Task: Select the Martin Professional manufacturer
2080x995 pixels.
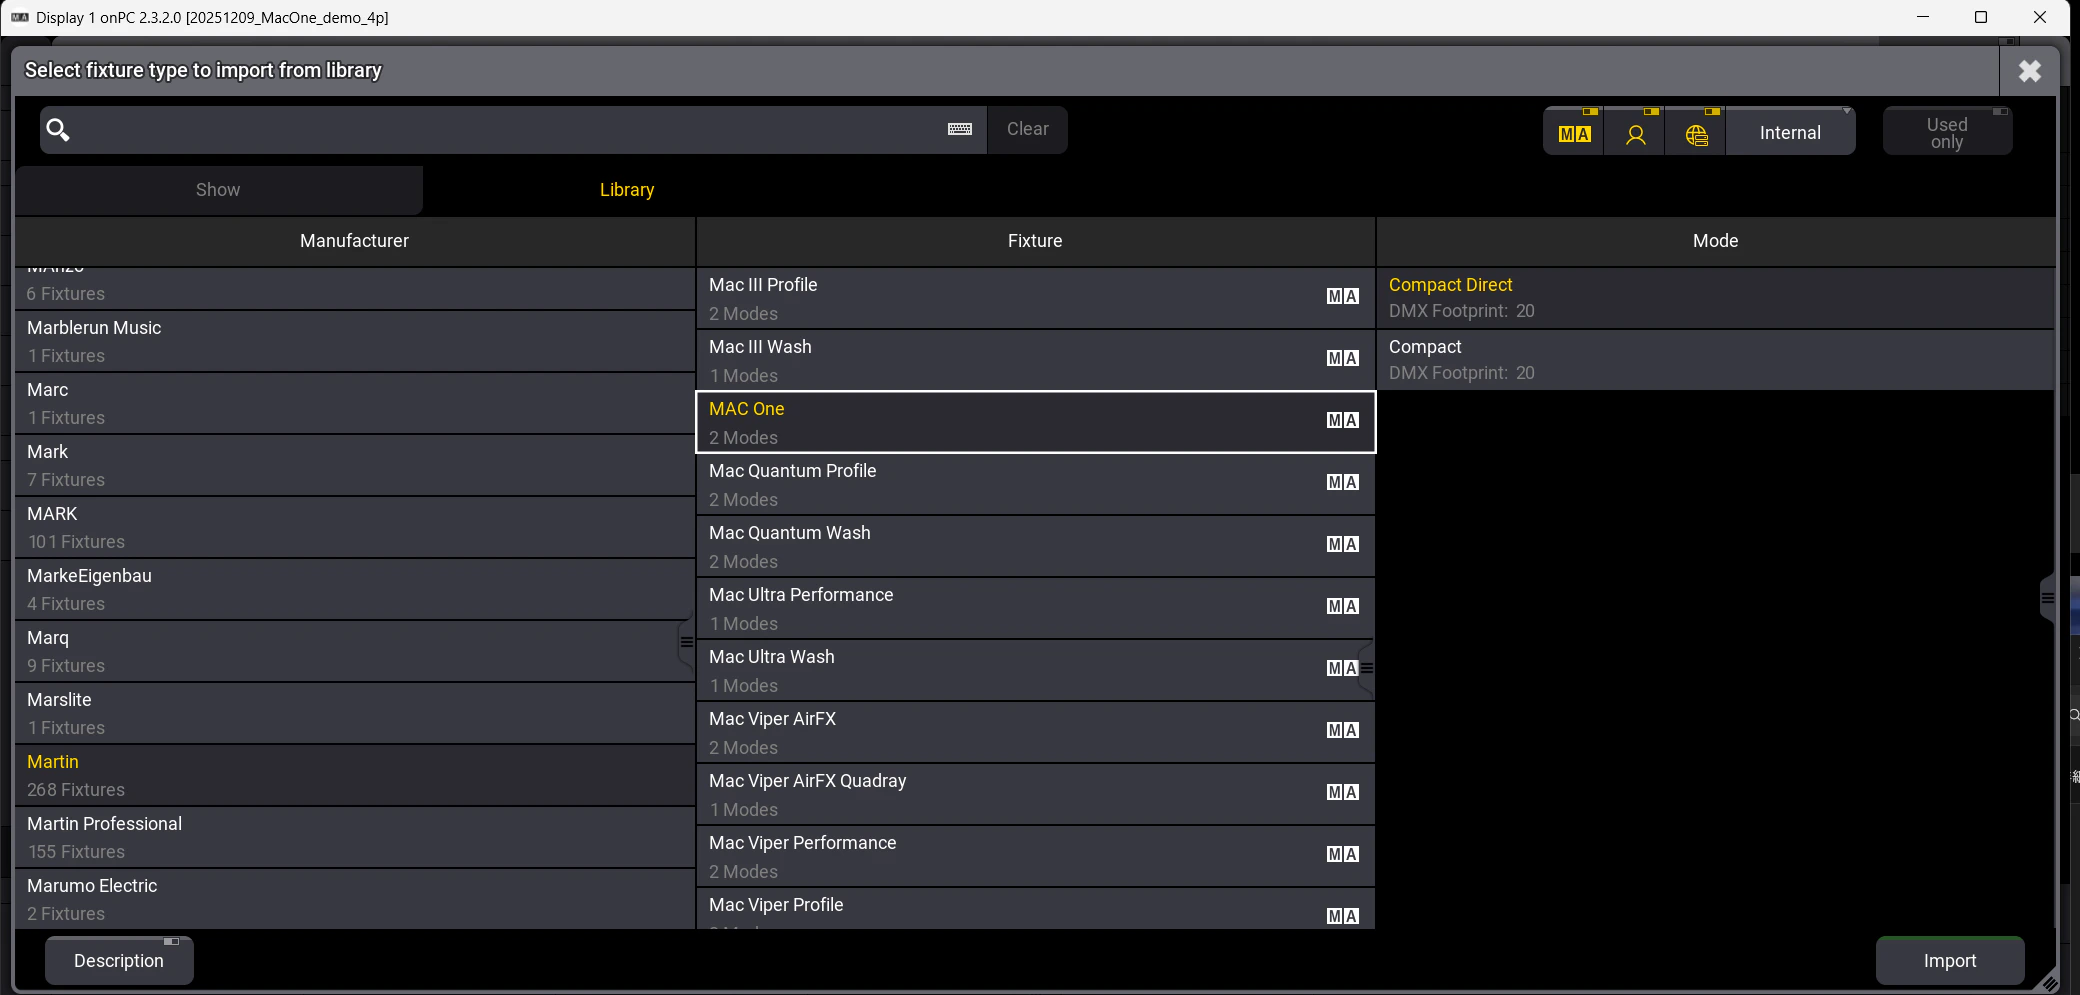Action: click(354, 838)
